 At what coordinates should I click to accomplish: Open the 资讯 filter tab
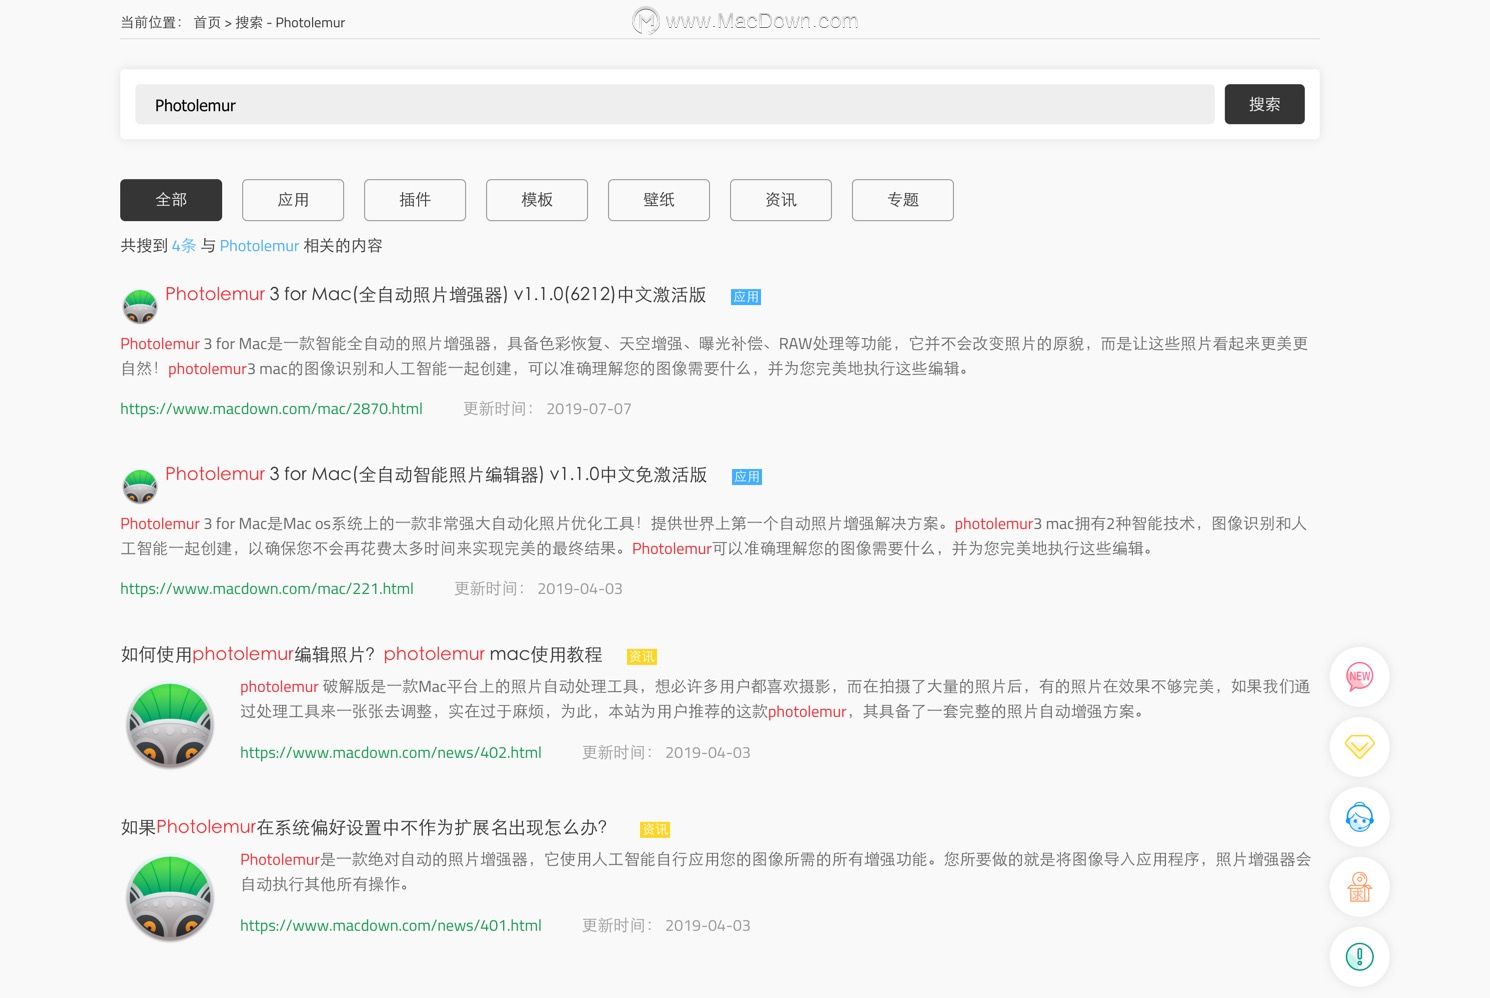click(781, 200)
